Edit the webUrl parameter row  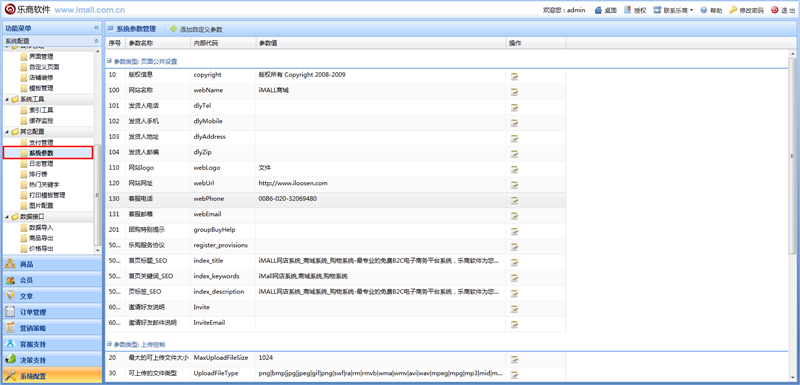coord(515,185)
